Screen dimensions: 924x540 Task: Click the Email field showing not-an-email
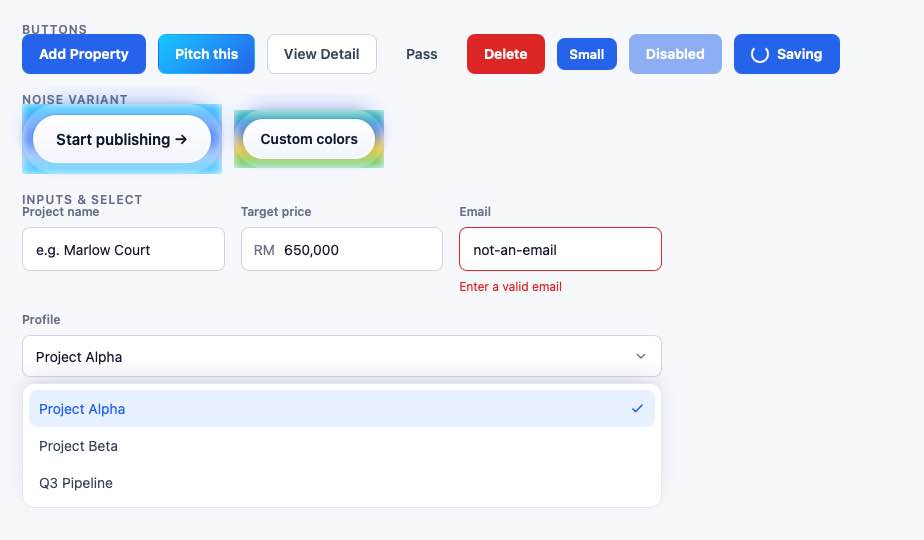point(560,249)
